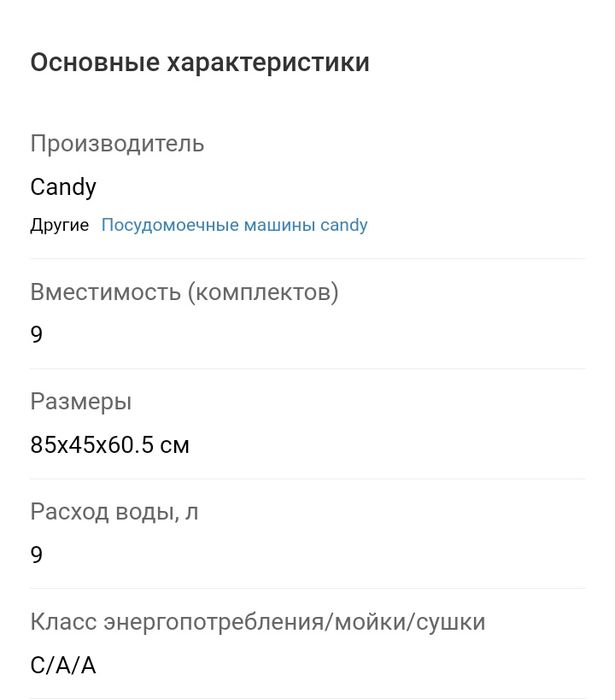Select the Производитель label
The width and height of the screenshot is (615, 700).
117,143
